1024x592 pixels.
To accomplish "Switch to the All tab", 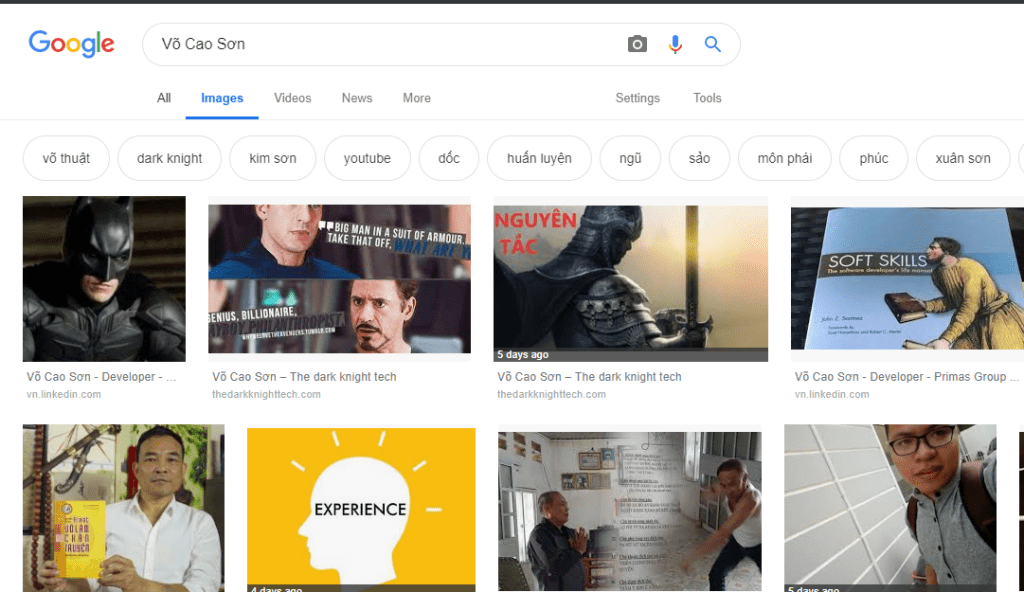I will (x=163, y=98).
